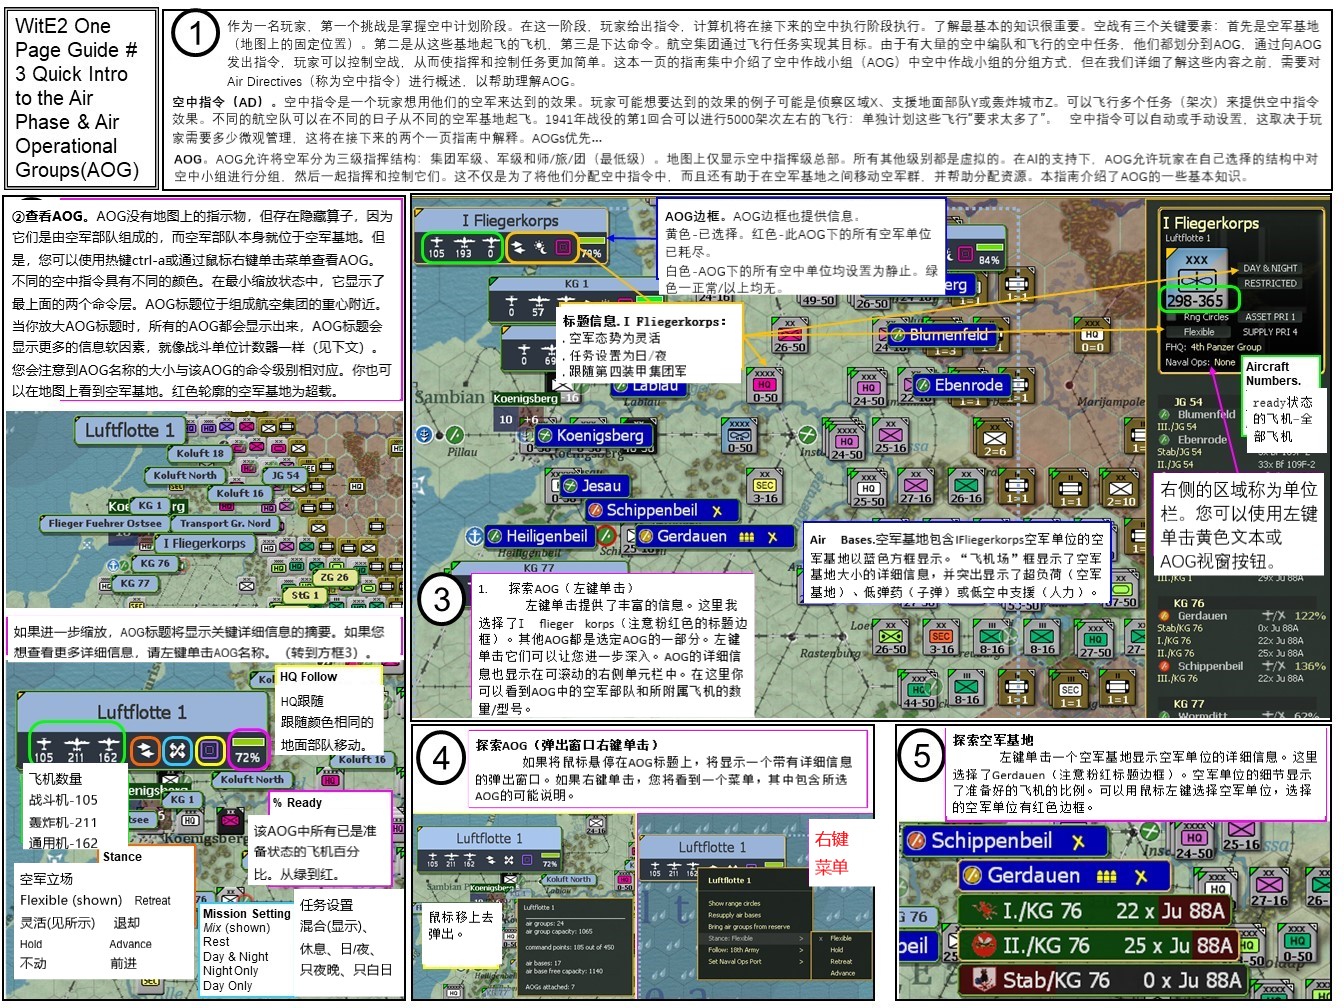The image size is (1344, 1008).
Task: Choose Bring air groups from reserve
Action: (749, 927)
